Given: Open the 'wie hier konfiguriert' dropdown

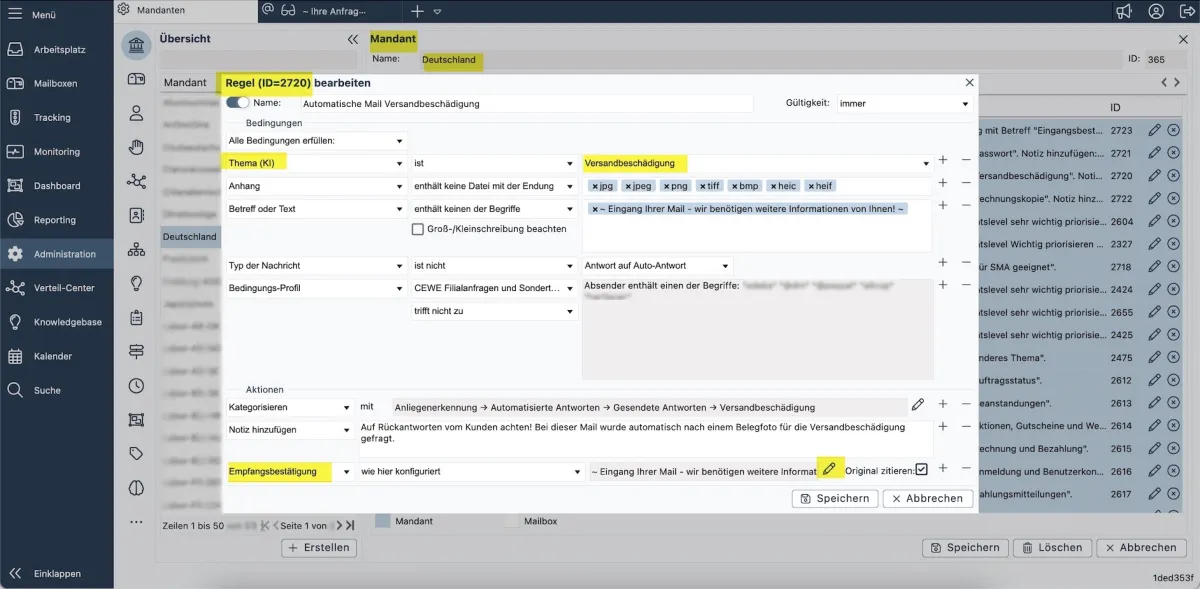Looking at the screenshot, I should pos(472,471).
